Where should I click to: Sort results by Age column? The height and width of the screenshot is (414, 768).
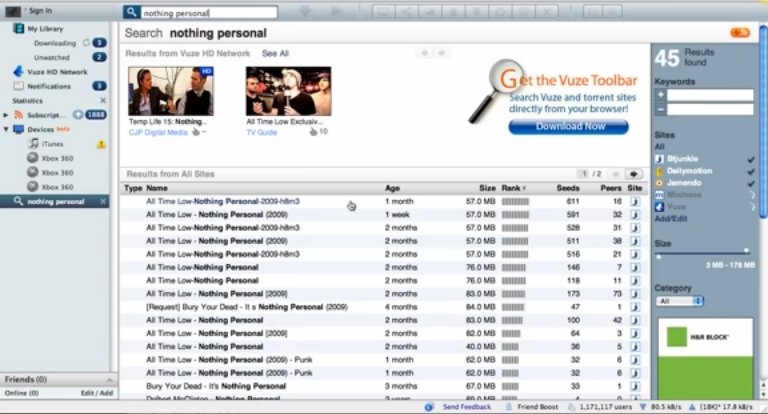(392, 188)
